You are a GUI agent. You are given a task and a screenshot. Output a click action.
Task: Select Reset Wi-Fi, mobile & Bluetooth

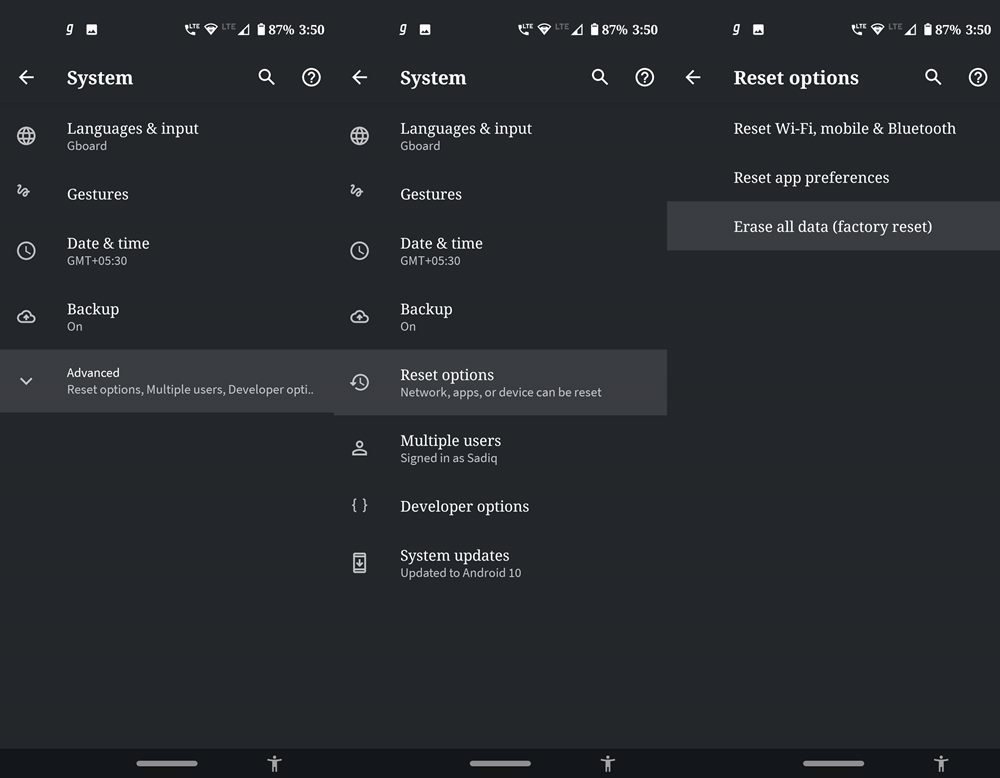tap(834, 128)
